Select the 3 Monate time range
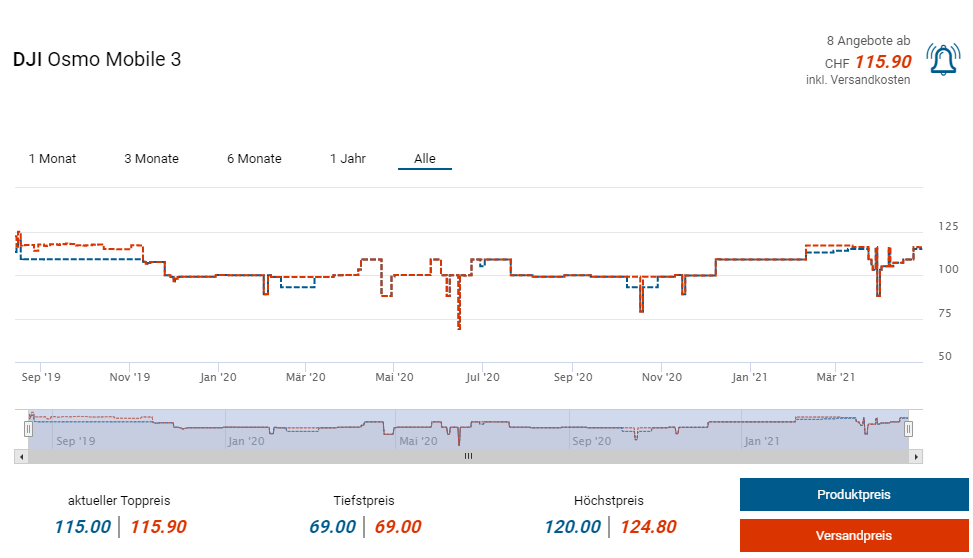Viewport: 973px width, 558px height. click(151, 159)
